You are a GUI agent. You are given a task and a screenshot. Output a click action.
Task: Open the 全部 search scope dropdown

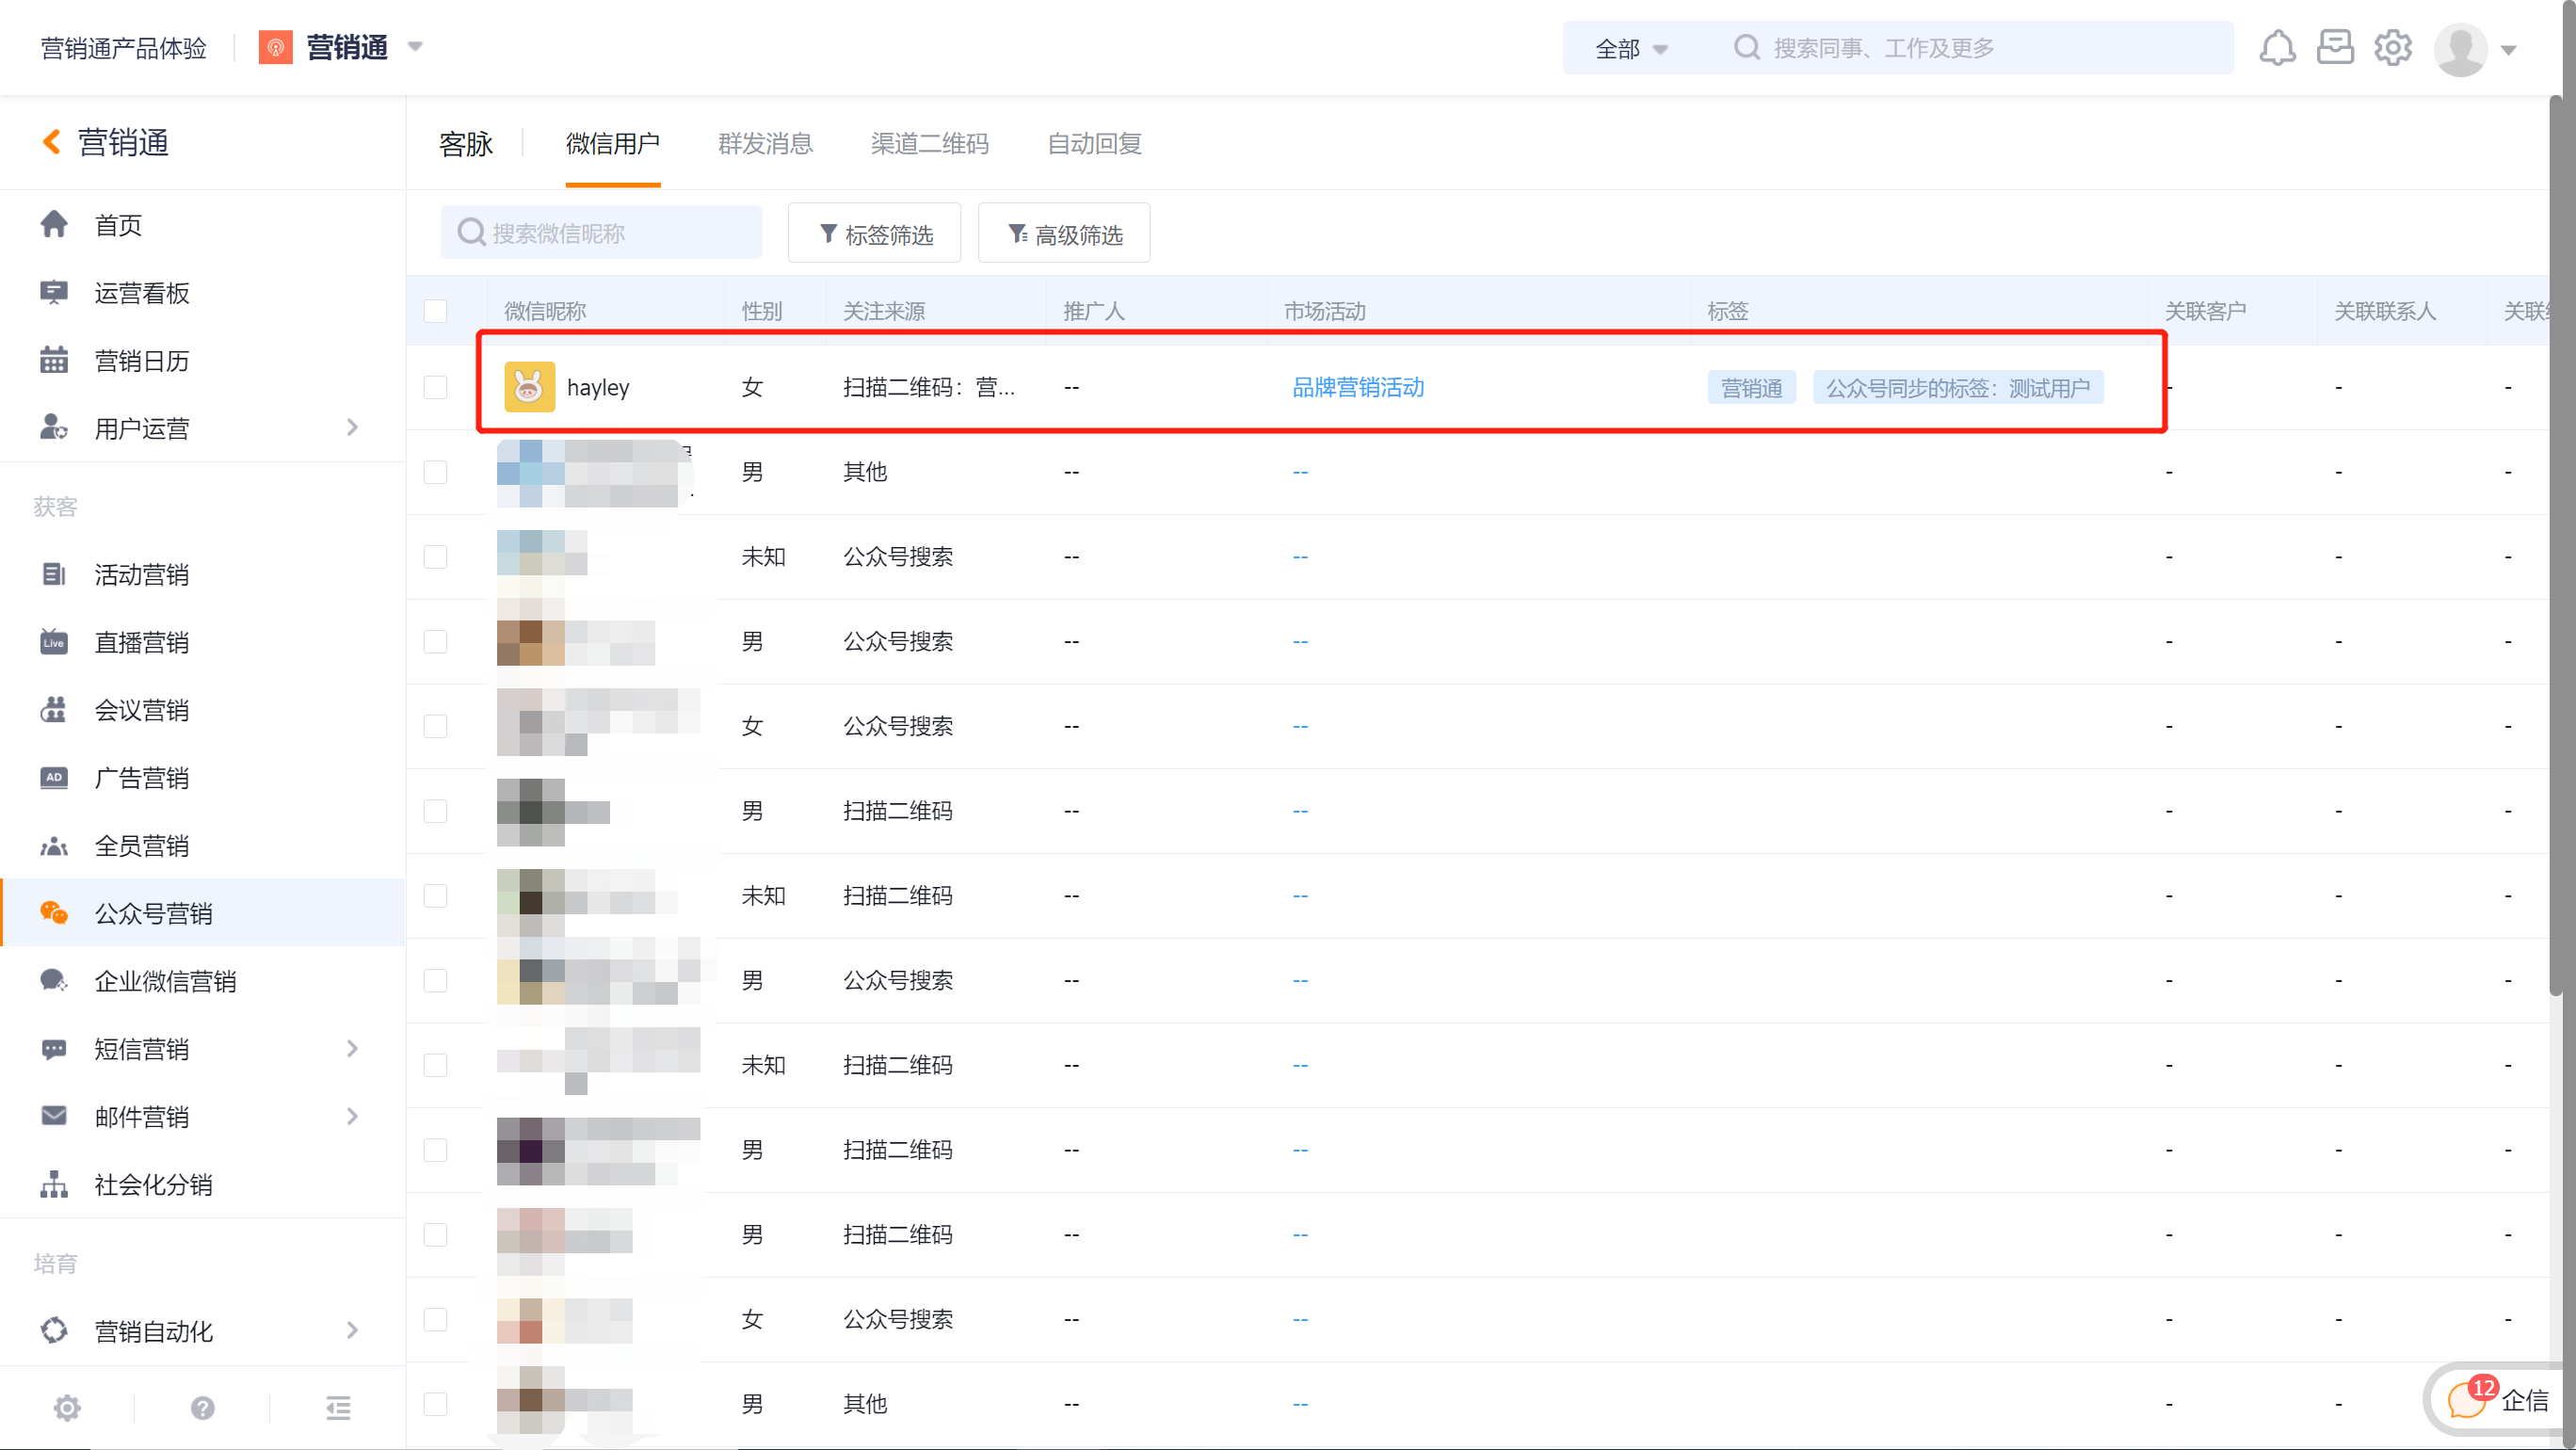coord(1631,48)
